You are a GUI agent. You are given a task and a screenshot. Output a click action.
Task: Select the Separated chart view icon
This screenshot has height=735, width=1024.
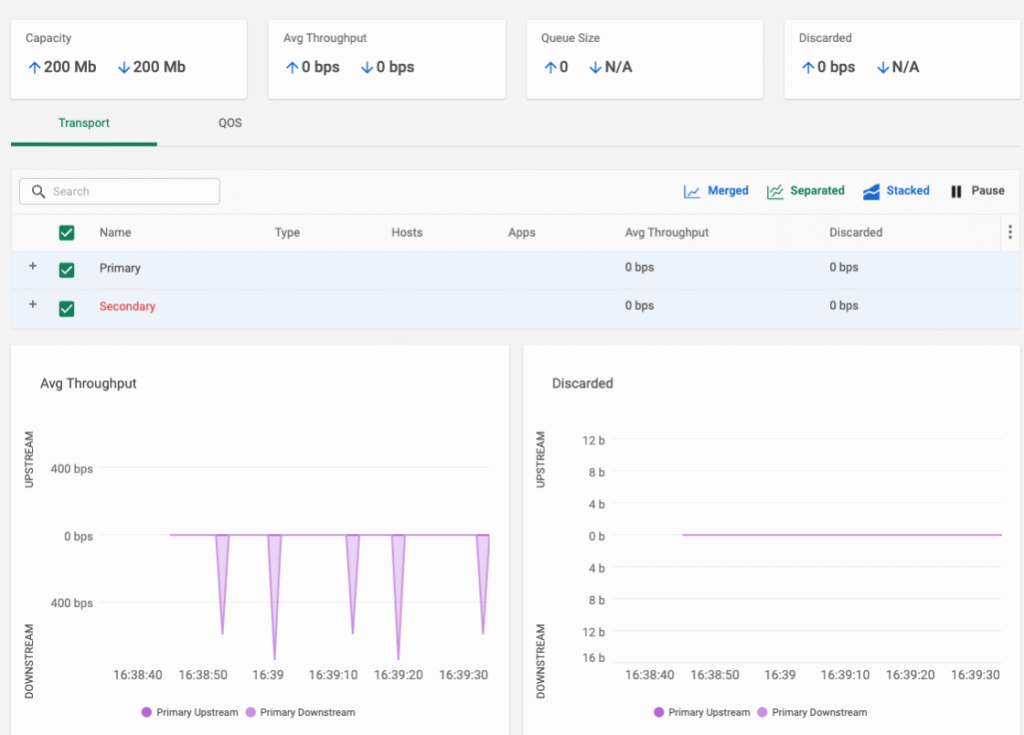pyautogui.click(x=774, y=190)
